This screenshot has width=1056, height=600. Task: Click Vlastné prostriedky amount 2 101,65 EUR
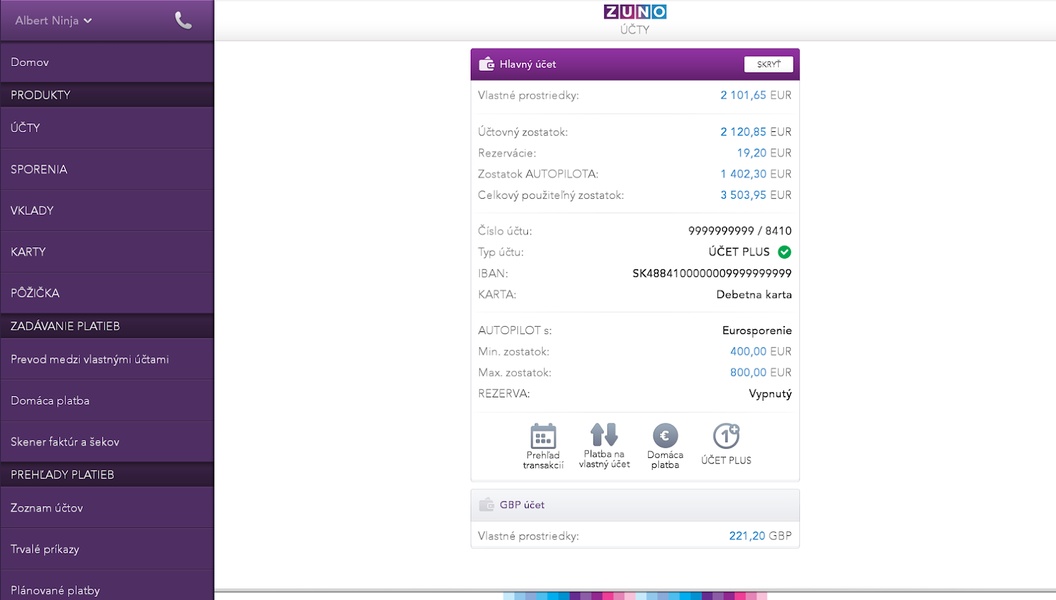(x=756, y=96)
